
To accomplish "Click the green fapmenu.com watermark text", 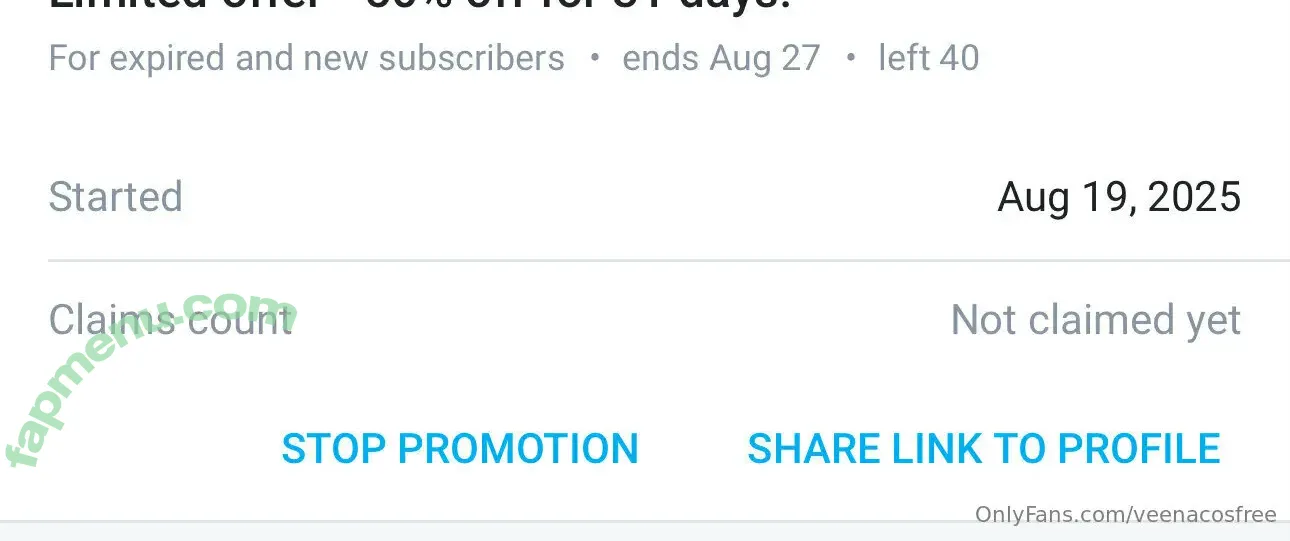I will (148, 375).
